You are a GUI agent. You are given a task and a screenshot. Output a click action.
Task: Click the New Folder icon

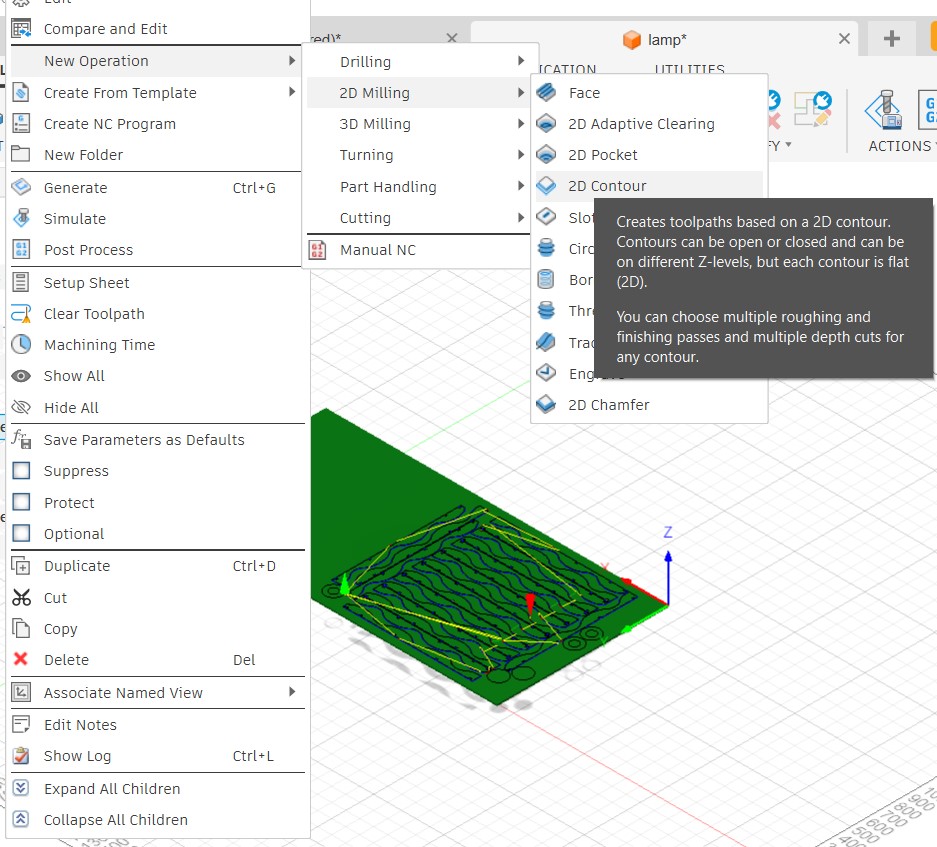tap(21, 154)
